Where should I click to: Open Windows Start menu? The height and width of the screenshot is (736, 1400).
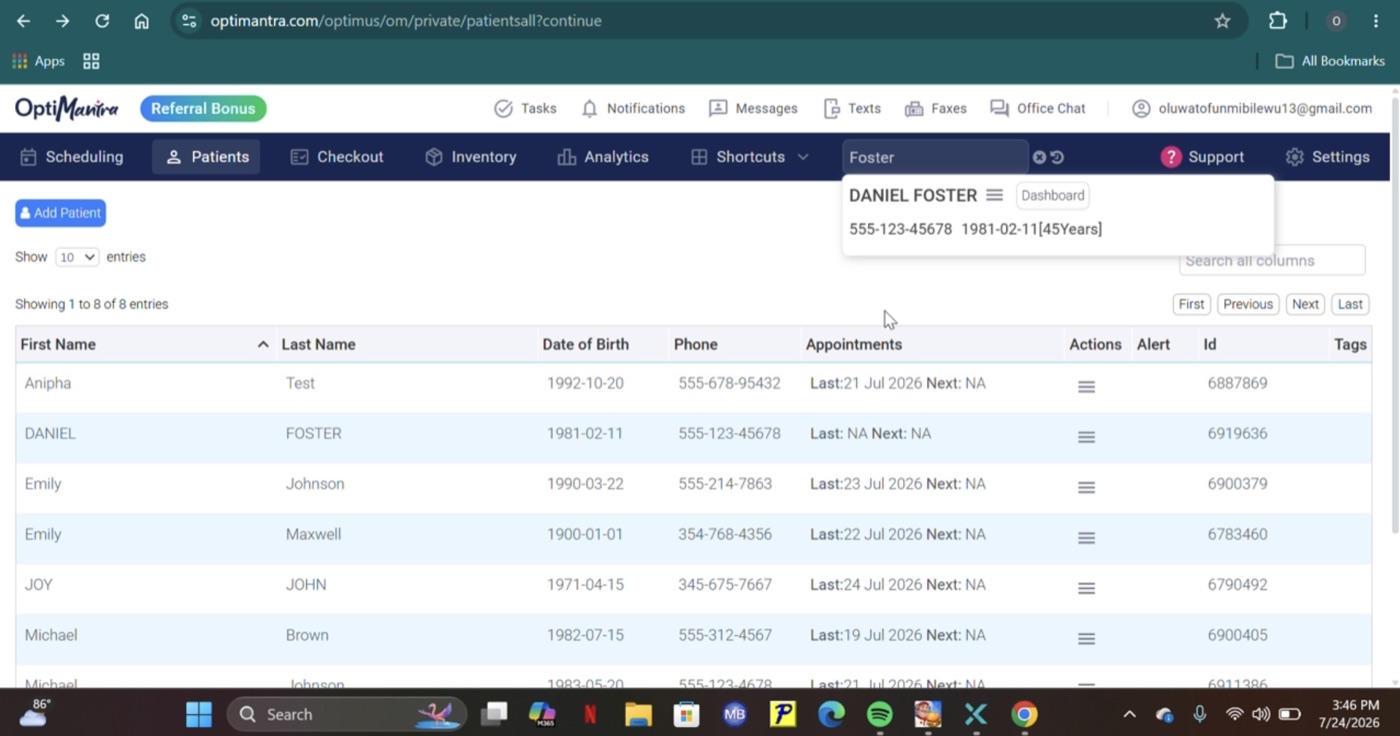click(x=199, y=714)
